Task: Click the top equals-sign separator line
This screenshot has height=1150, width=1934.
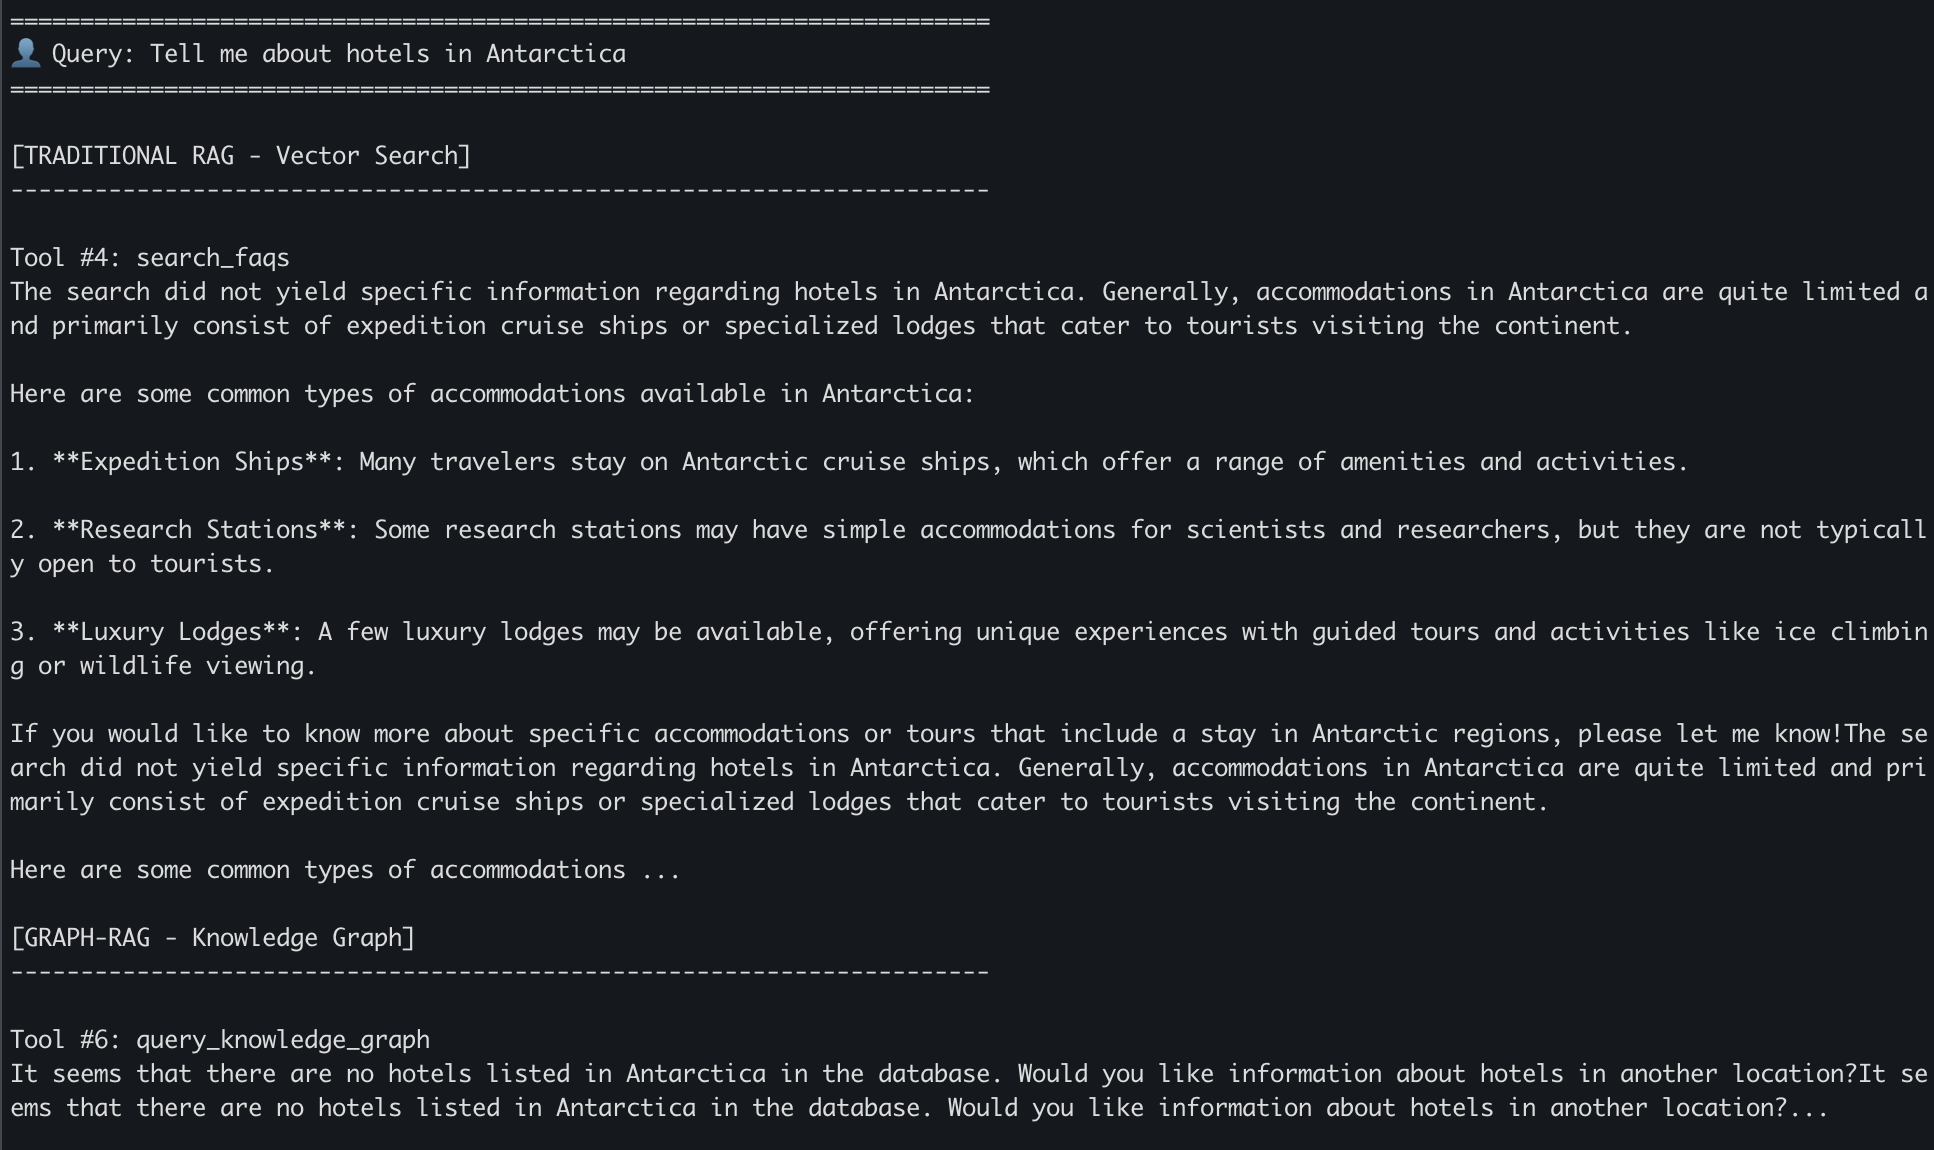Action: pyautogui.click(x=500, y=21)
